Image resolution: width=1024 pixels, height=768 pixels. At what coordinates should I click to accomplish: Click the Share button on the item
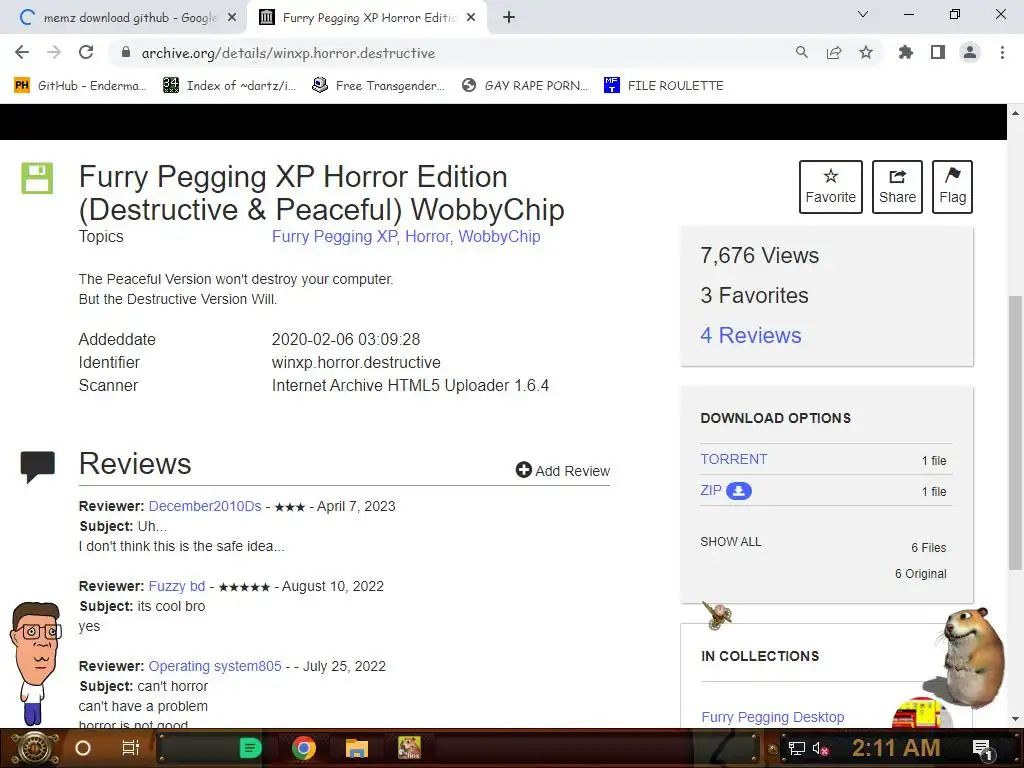point(897,187)
